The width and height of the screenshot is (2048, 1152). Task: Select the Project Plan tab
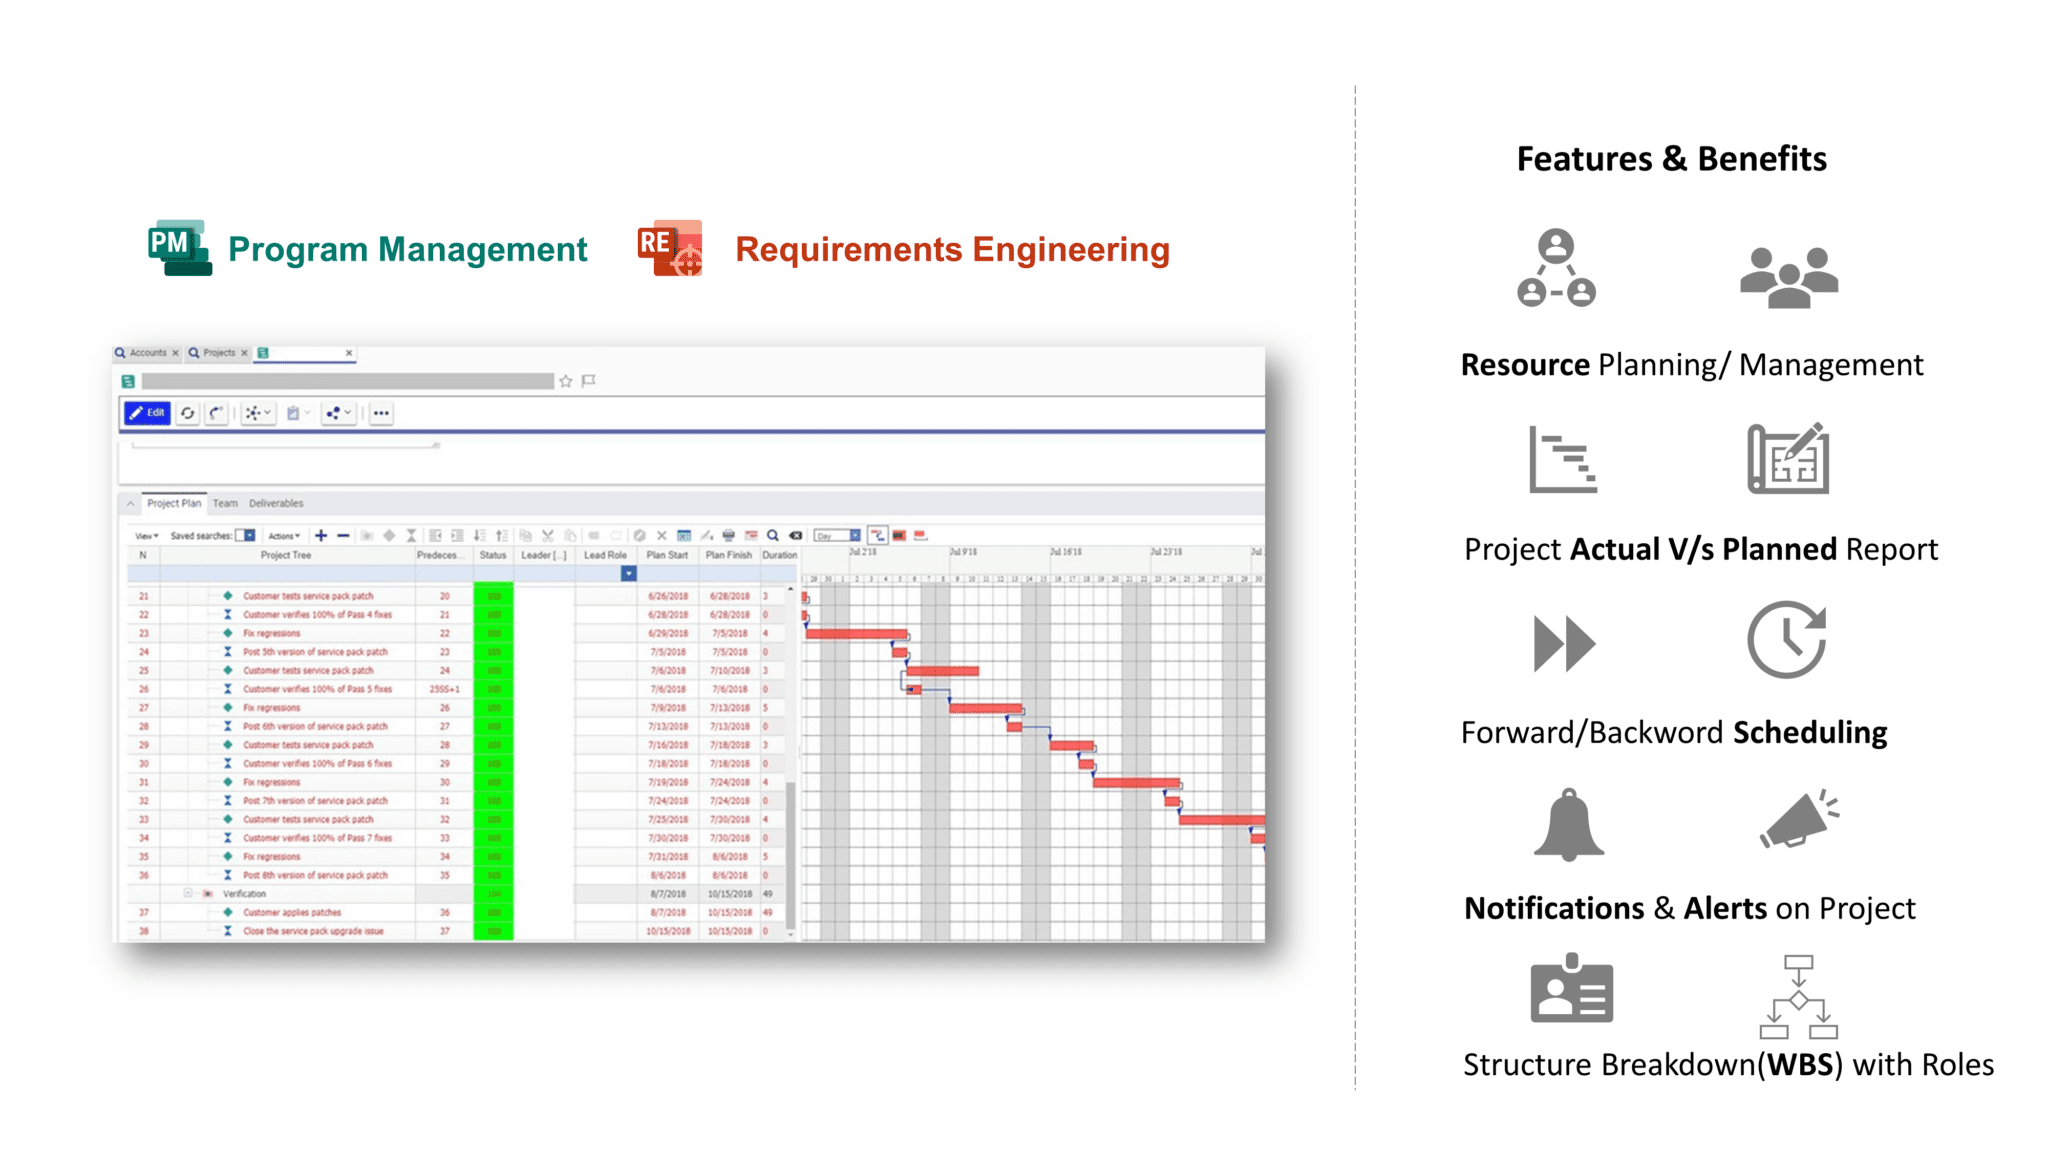pos(174,503)
